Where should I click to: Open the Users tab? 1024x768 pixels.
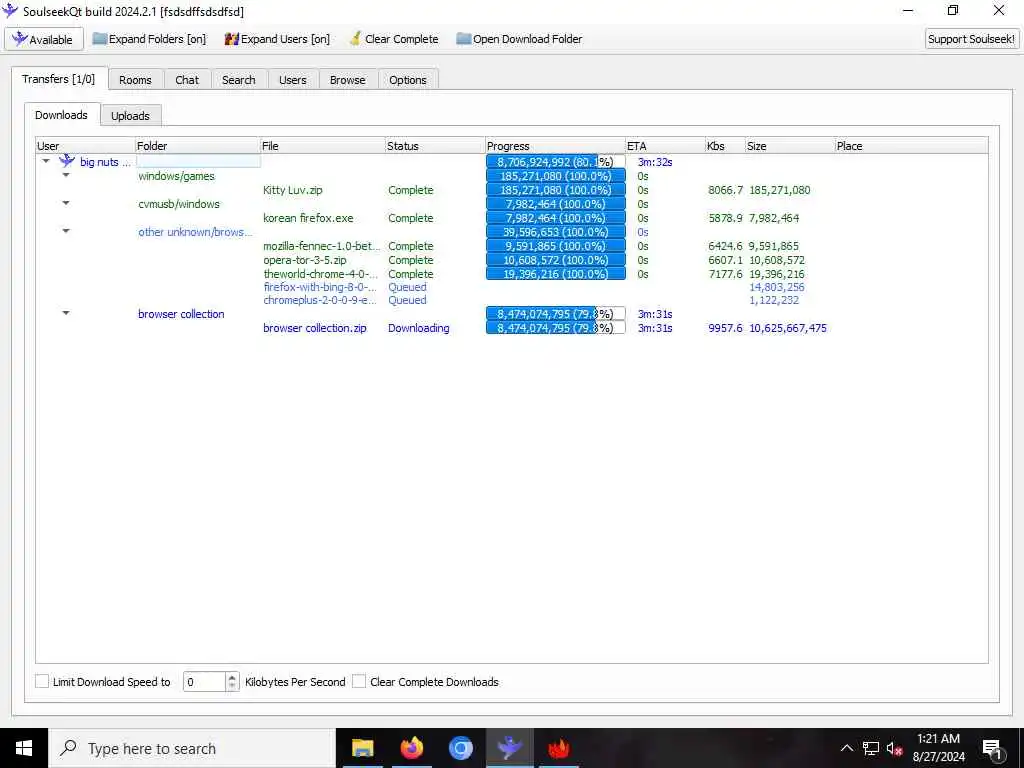(293, 80)
